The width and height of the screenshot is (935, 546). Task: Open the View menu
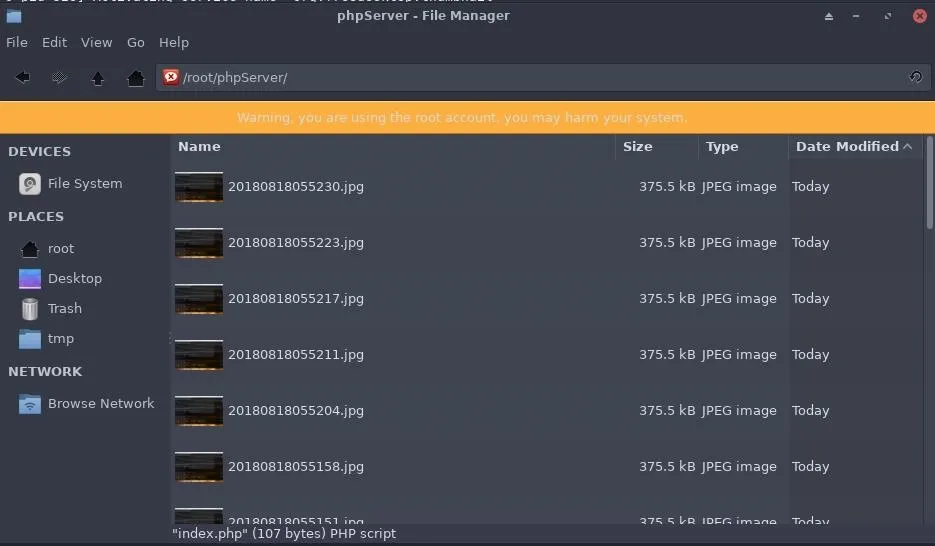pos(97,42)
